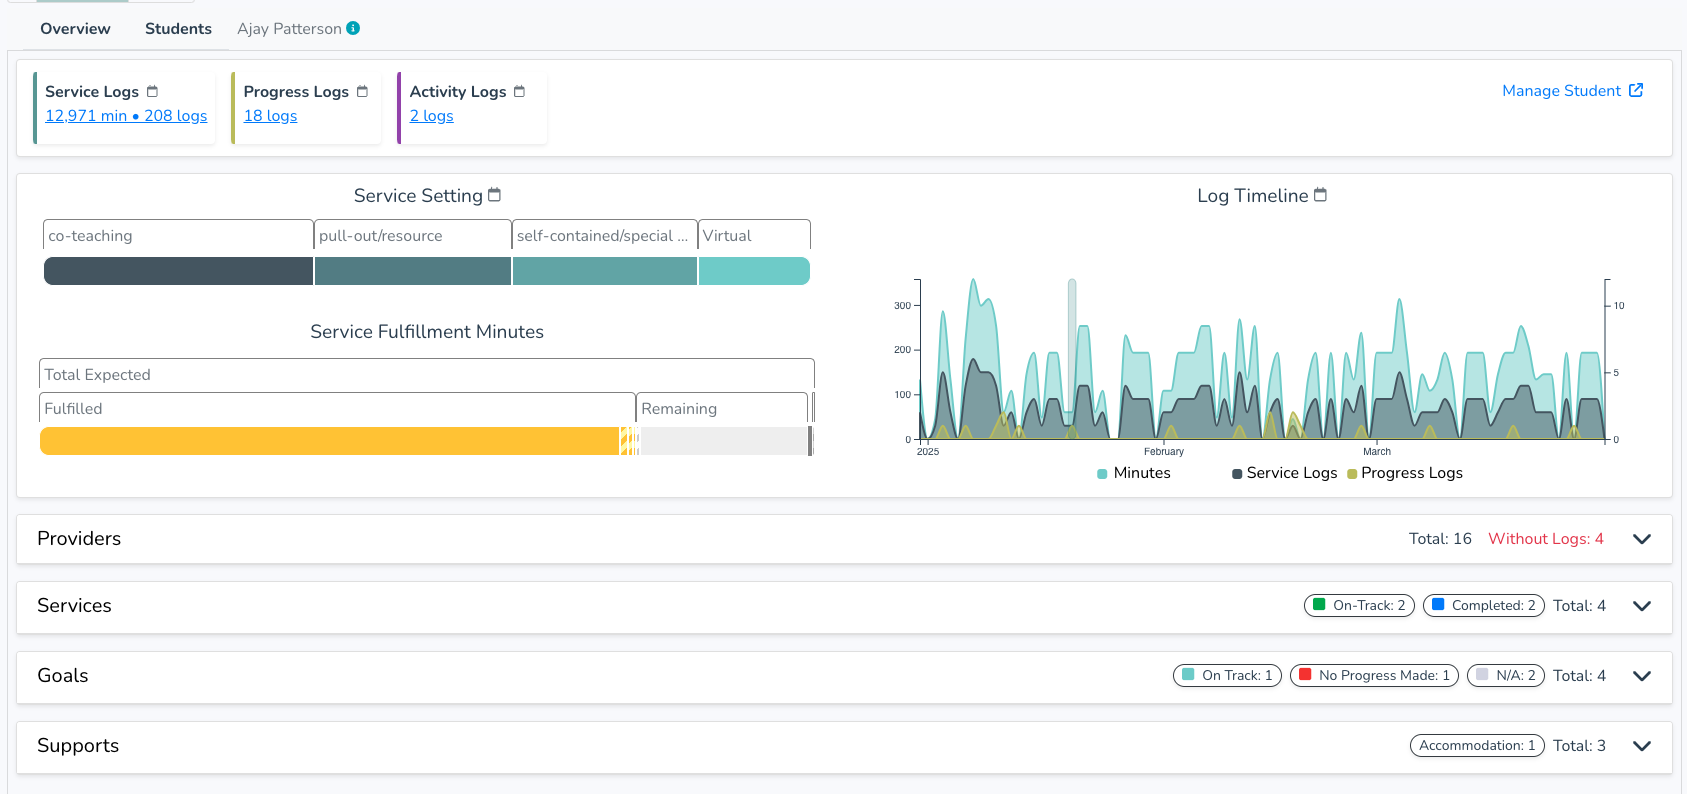Open the calendar icon next to Progress Logs
The height and width of the screenshot is (794, 1687).
(x=362, y=91)
